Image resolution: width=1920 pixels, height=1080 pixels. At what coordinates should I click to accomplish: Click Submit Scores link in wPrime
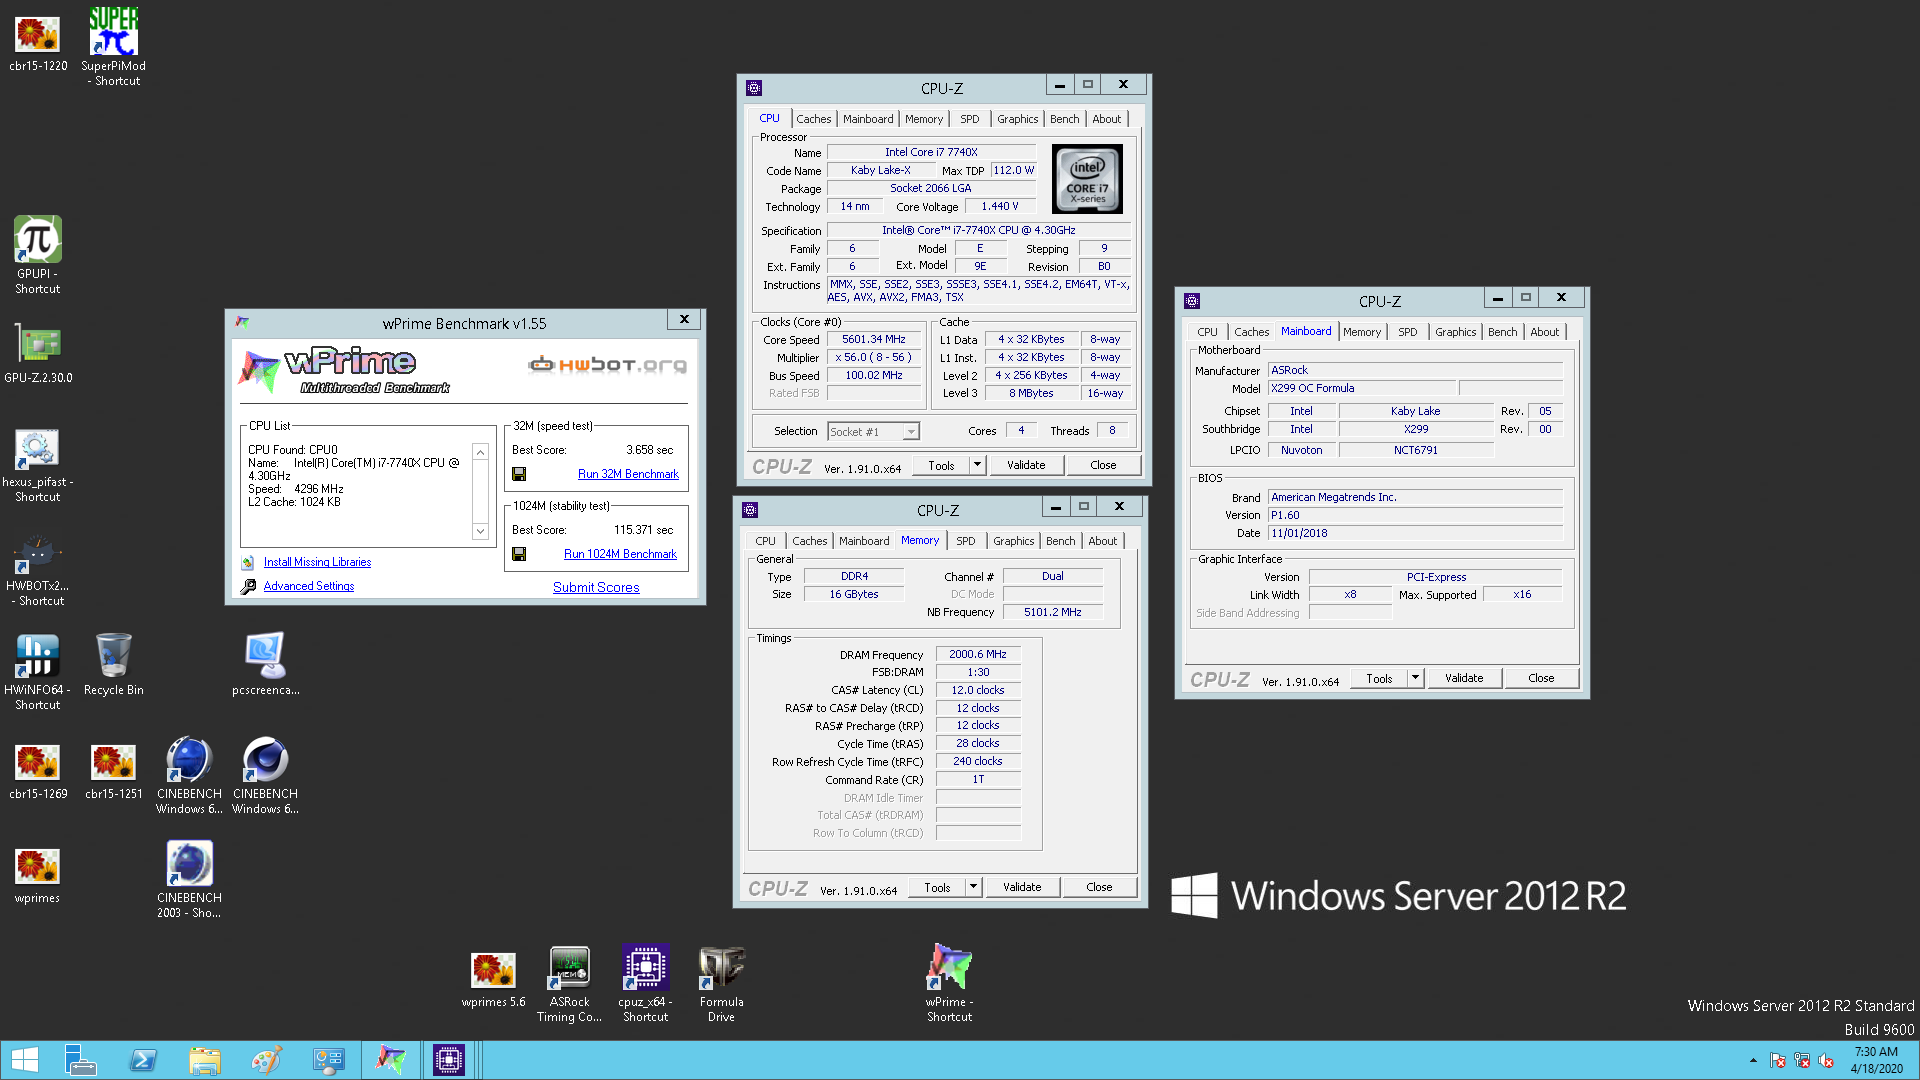[596, 587]
